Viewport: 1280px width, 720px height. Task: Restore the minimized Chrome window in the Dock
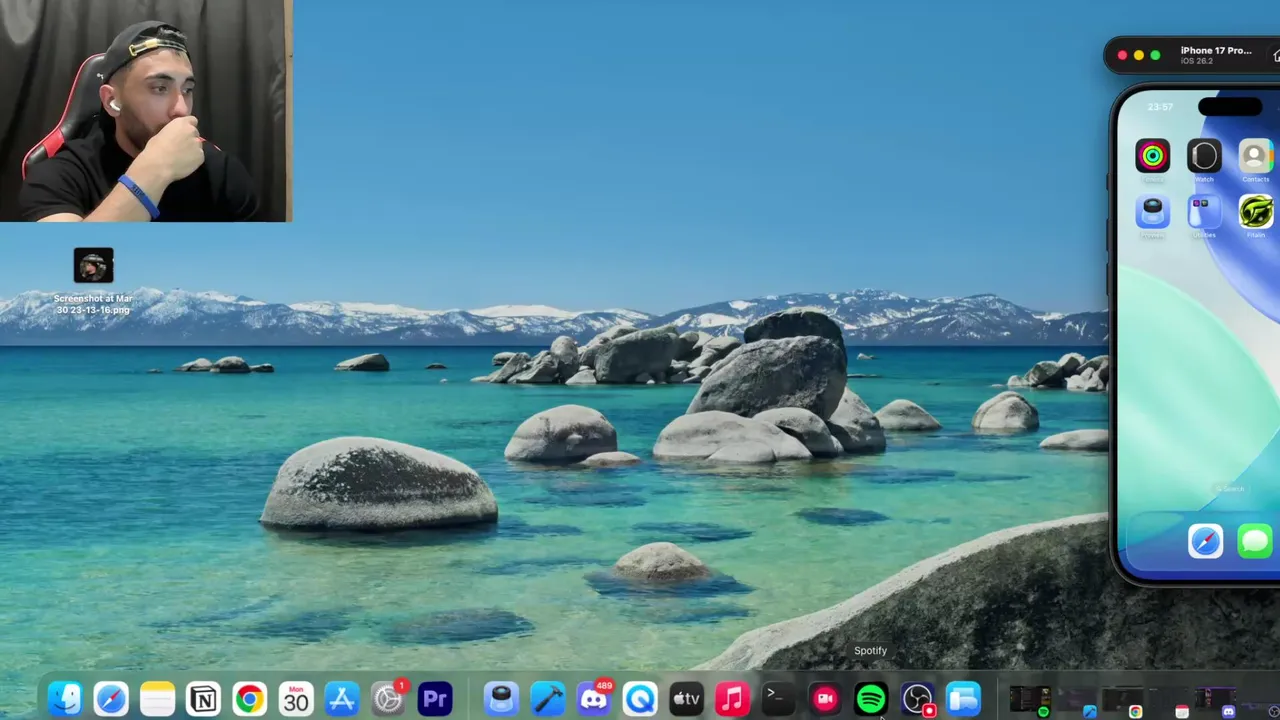click(1123, 699)
